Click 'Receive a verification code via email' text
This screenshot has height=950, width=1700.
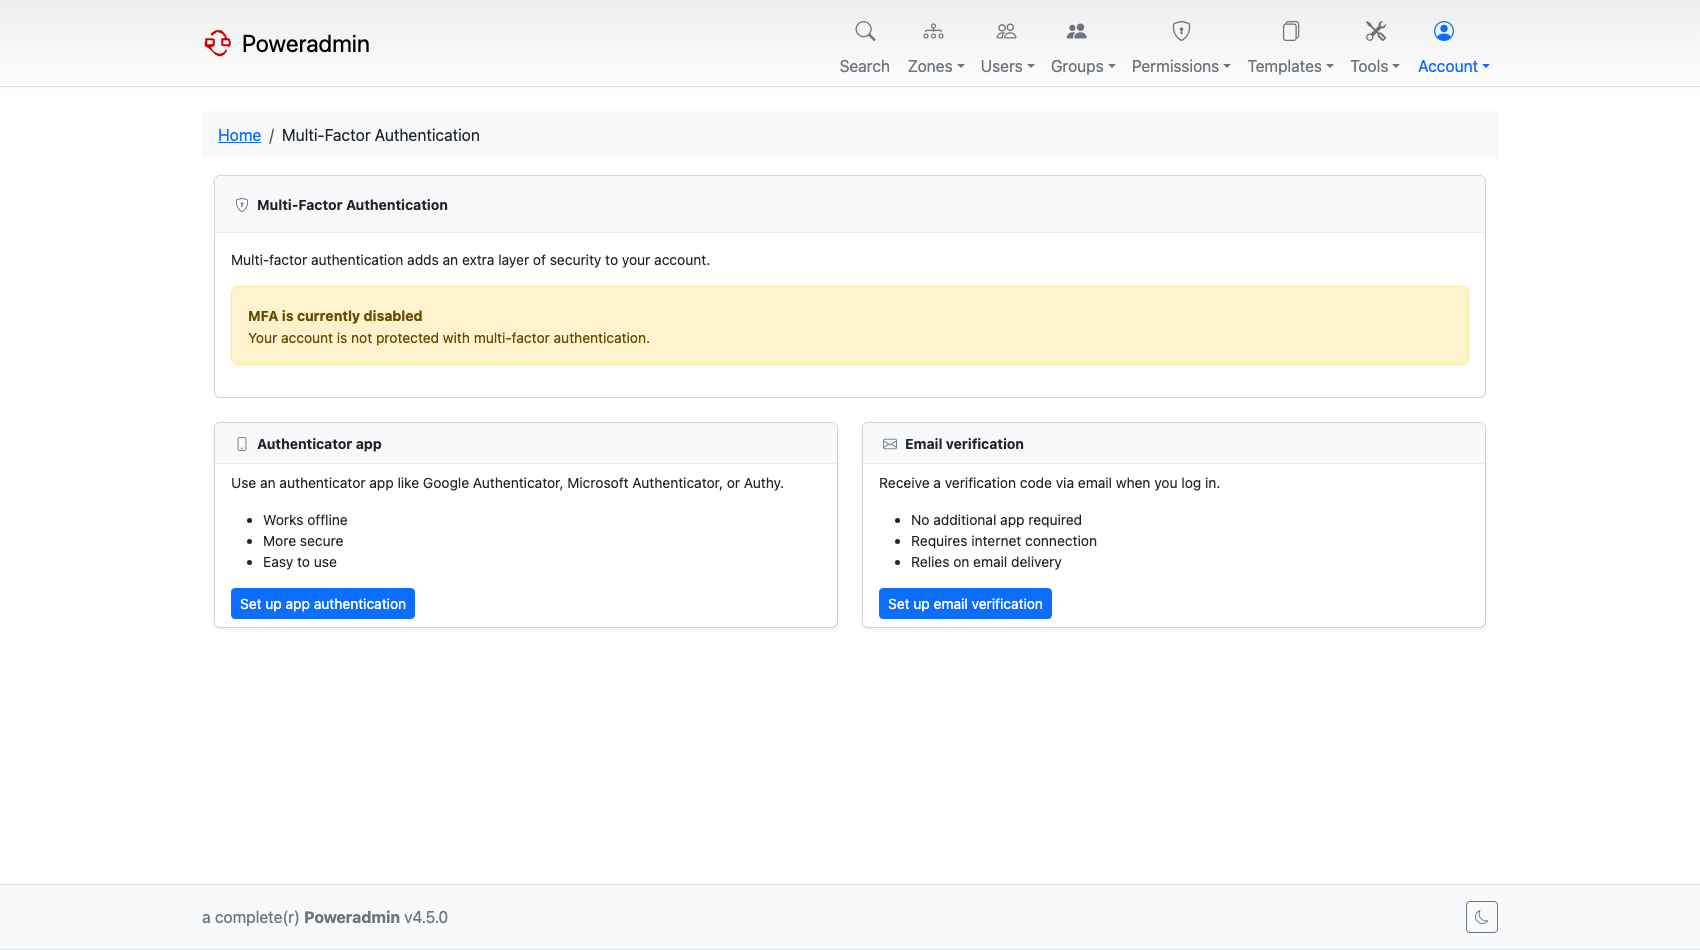pos(1049,483)
